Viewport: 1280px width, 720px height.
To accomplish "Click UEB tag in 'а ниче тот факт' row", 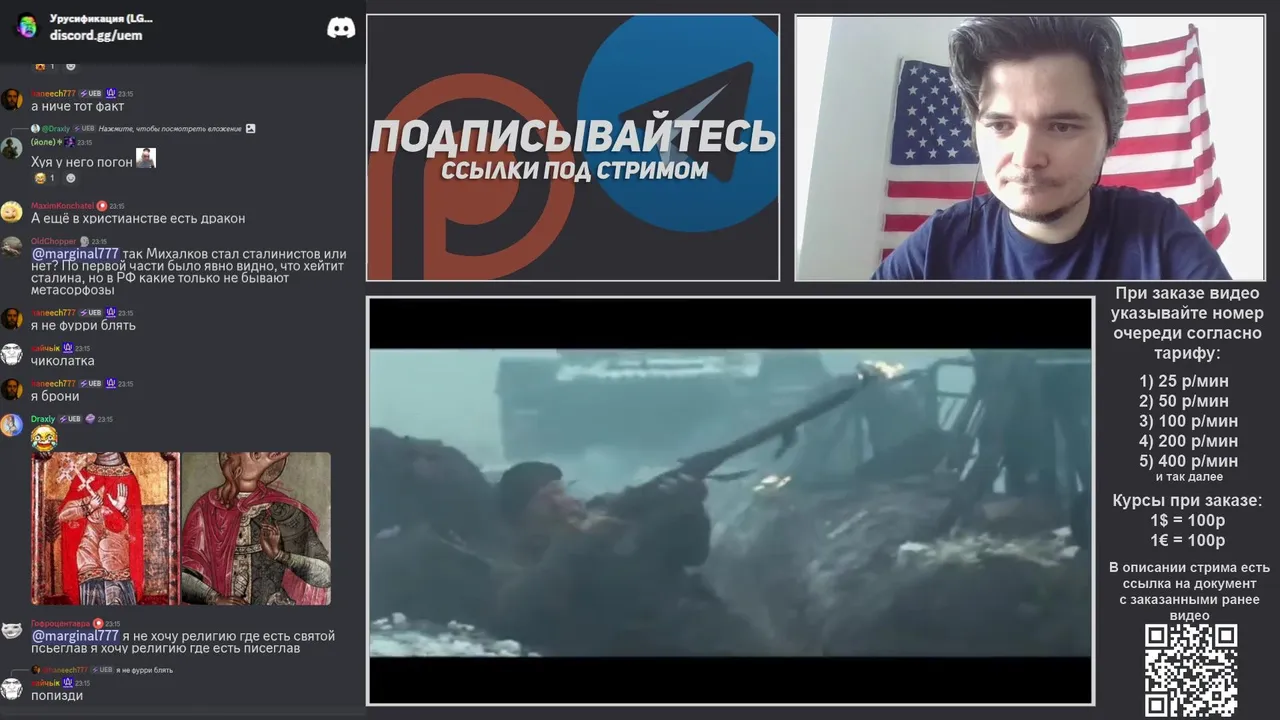I will coord(91,93).
